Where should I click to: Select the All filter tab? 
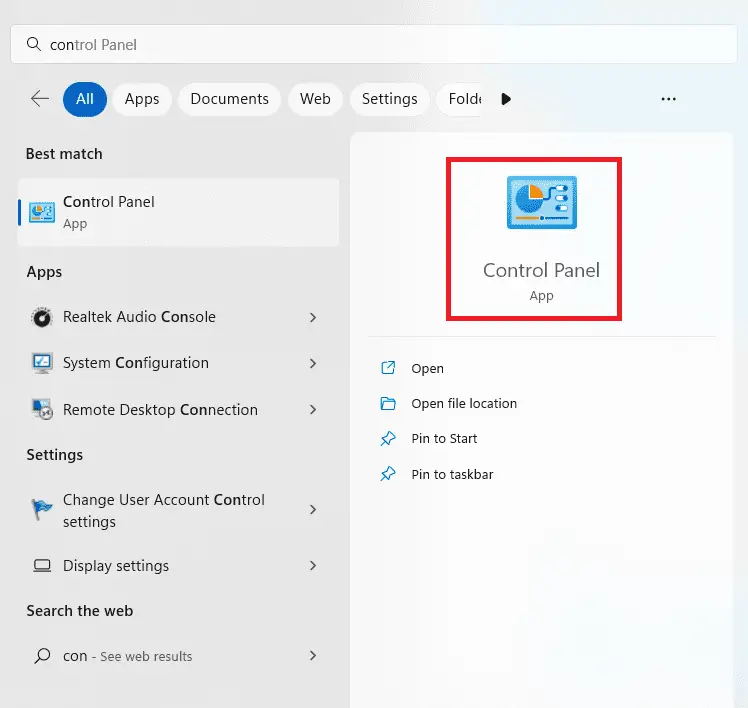coord(85,99)
